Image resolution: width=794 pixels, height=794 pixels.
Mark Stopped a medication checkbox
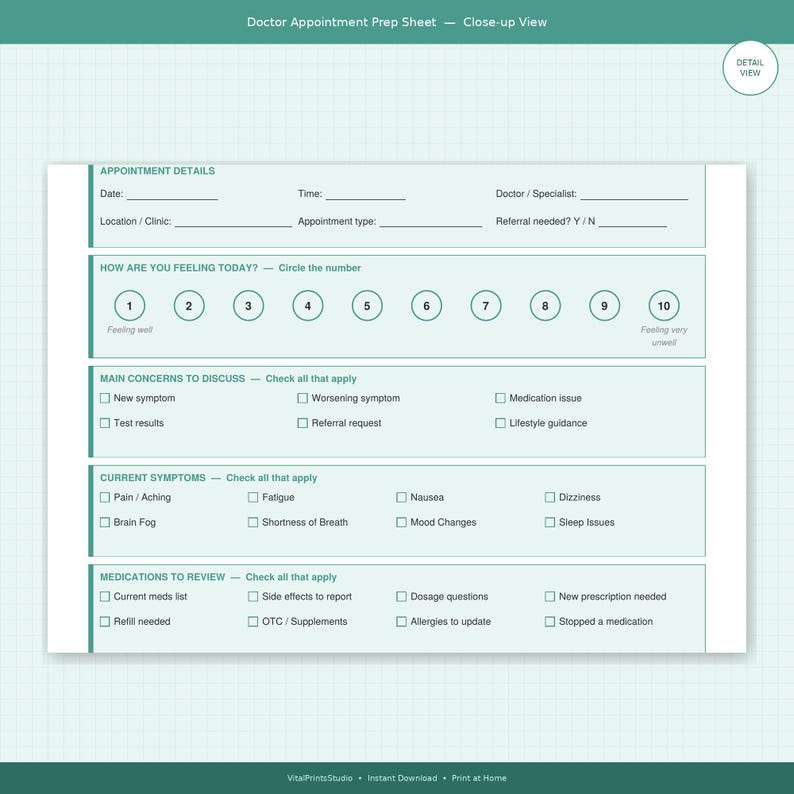[550, 621]
